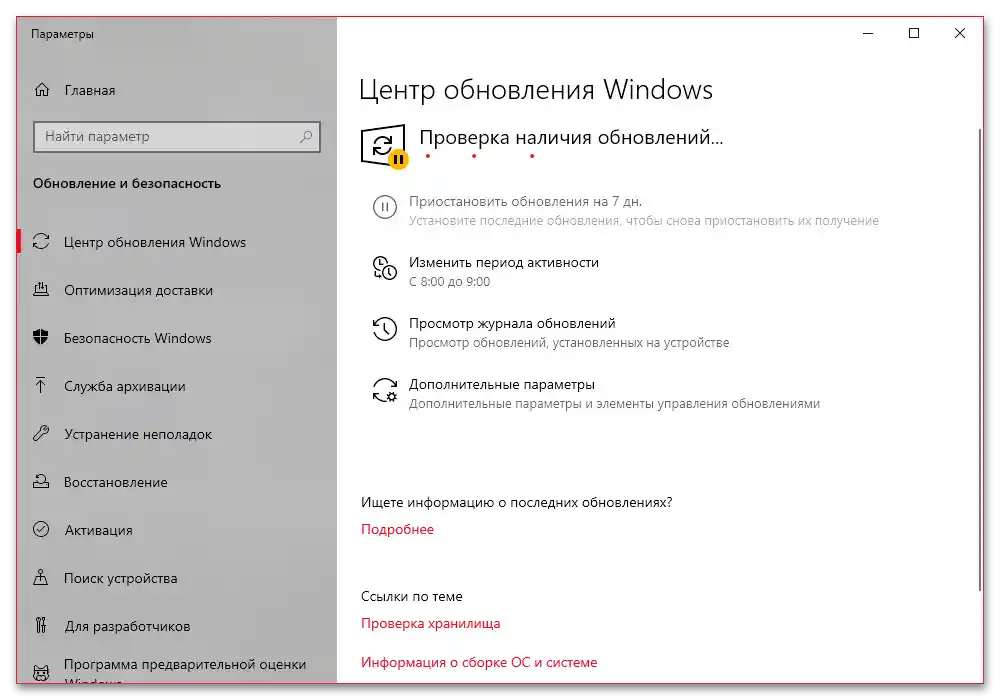The image size is (1000, 700).
Task: Click the Find my device icon
Action: coord(41,578)
